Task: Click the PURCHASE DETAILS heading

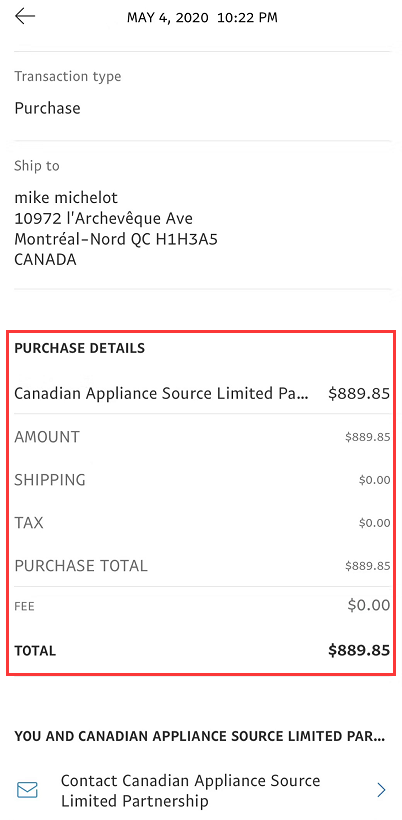Action: tap(79, 348)
